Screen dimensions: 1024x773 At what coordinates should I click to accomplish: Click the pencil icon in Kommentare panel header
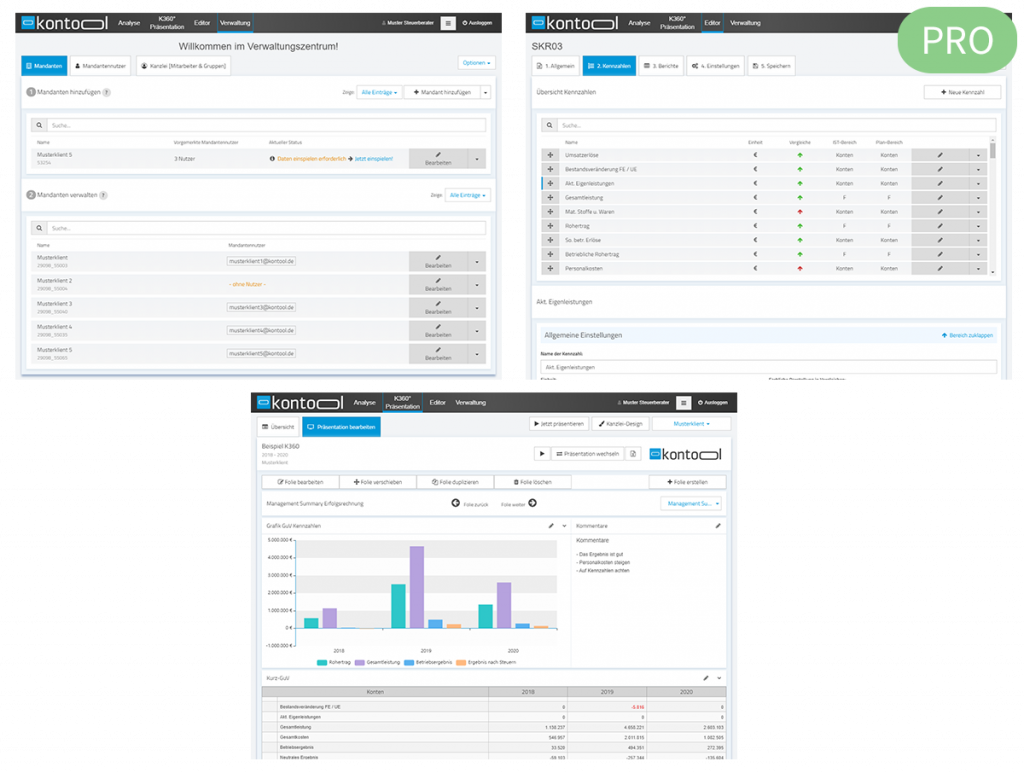717,525
